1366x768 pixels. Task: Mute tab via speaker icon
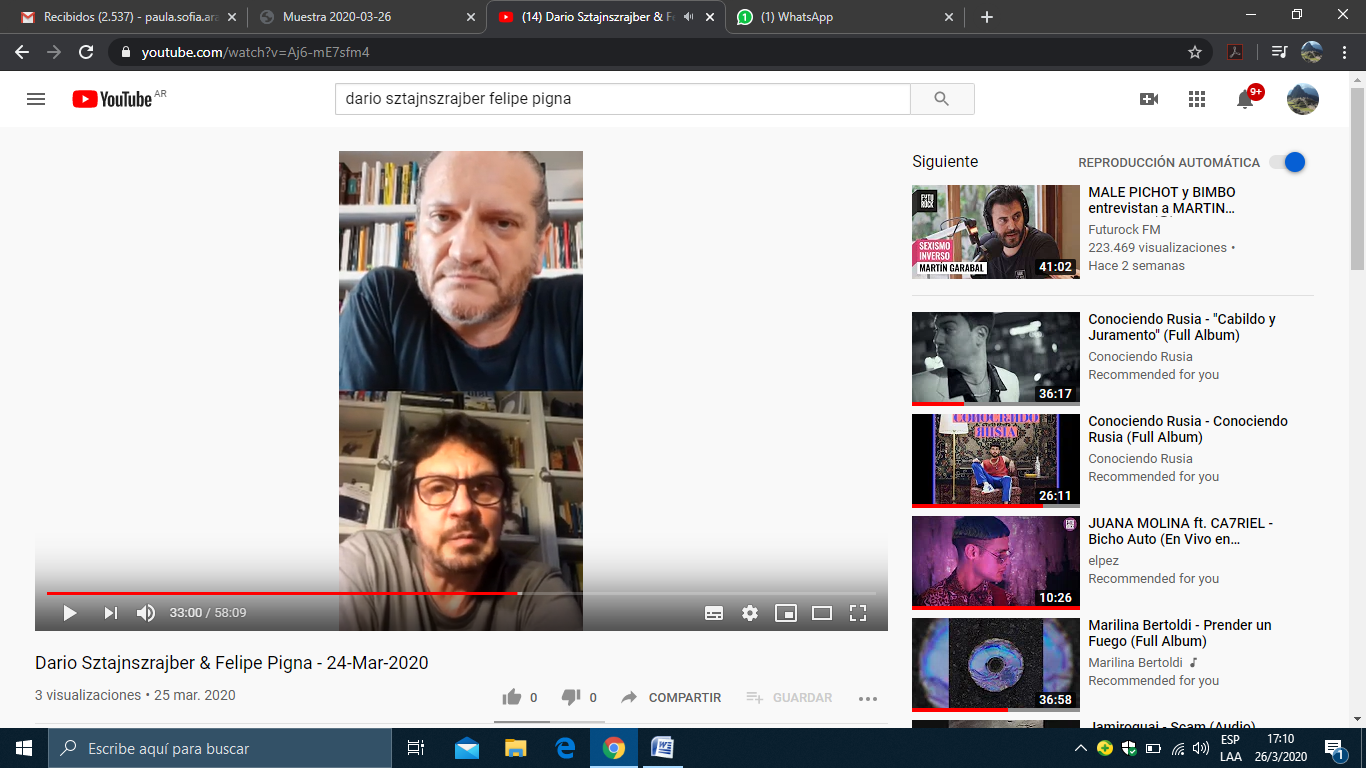[688, 17]
